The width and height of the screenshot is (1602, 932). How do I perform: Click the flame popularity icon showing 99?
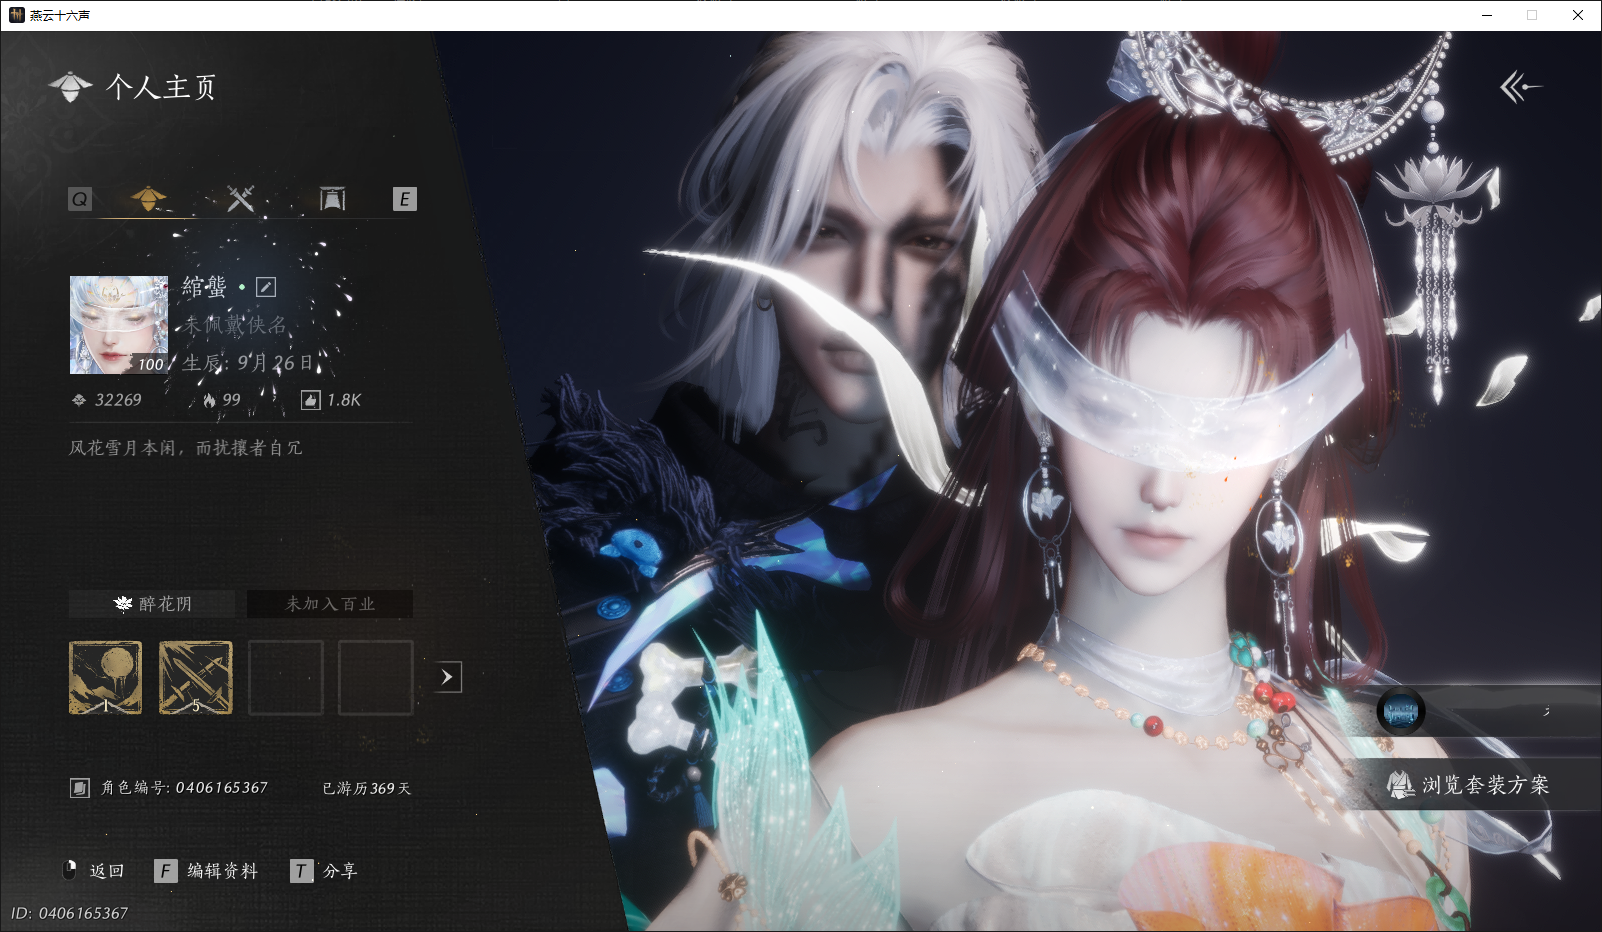click(209, 400)
